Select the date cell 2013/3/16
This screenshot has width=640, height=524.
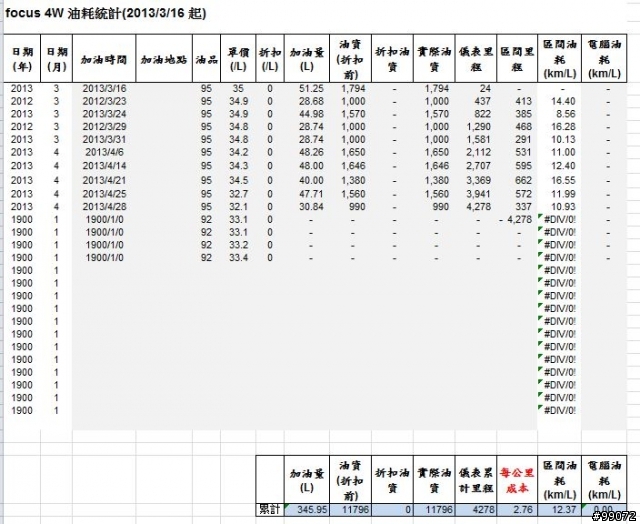(104, 89)
